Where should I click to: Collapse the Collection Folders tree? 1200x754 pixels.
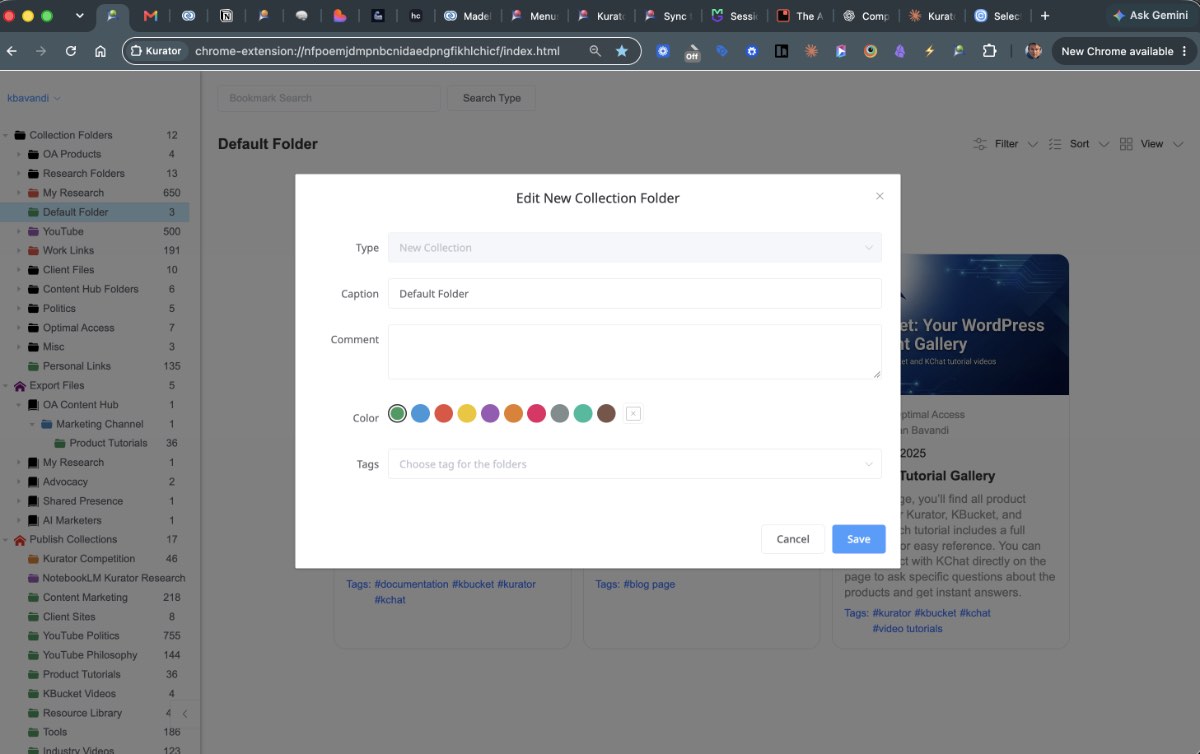(6, 135)
